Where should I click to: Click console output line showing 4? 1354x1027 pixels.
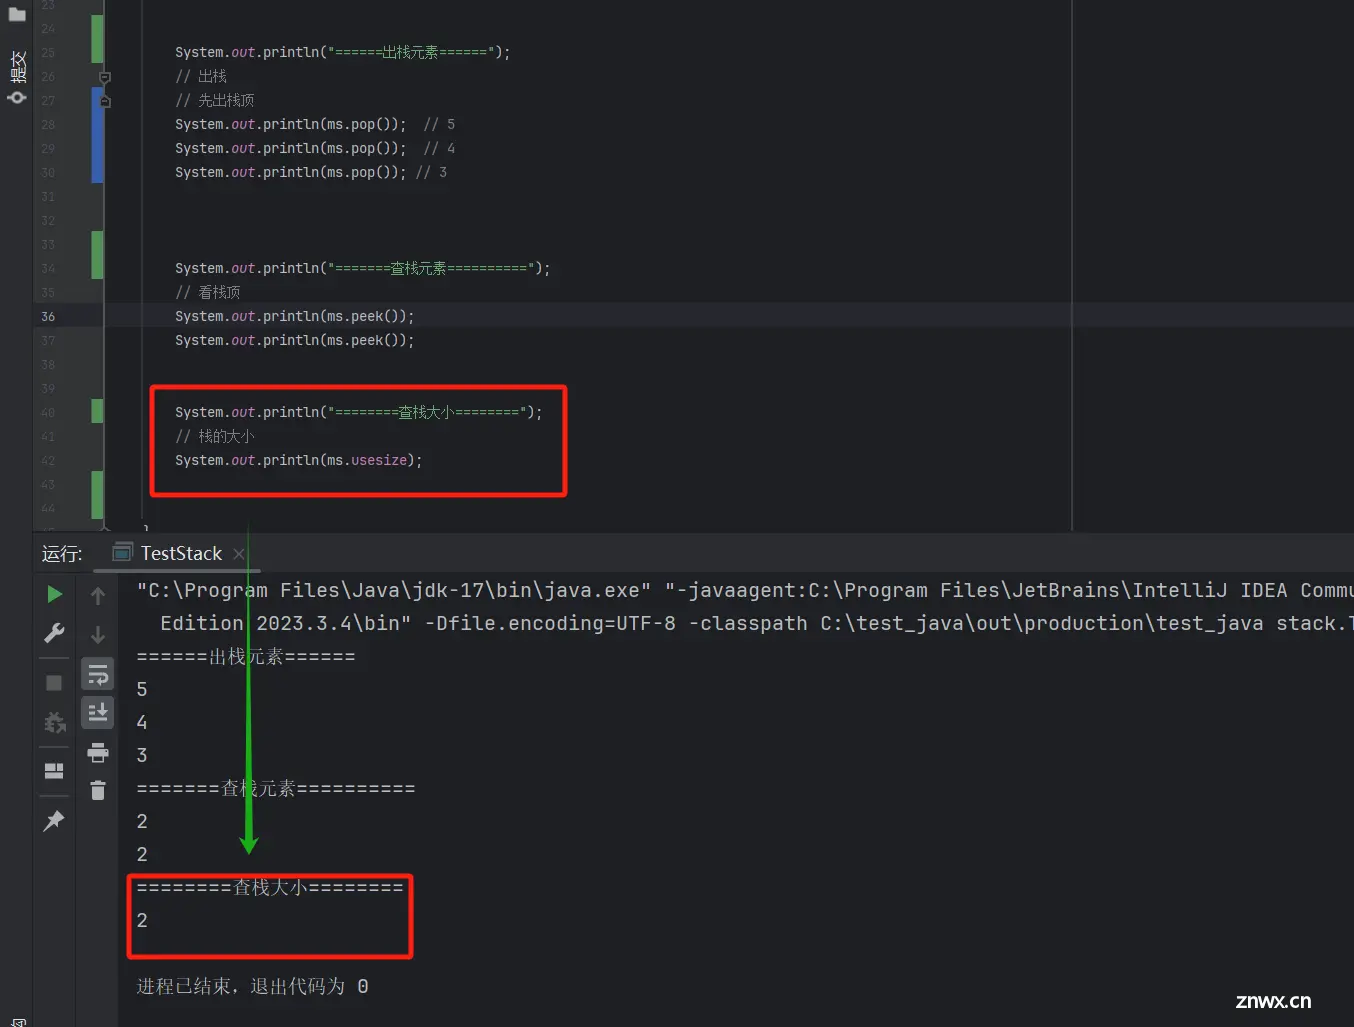coord(142,722)
